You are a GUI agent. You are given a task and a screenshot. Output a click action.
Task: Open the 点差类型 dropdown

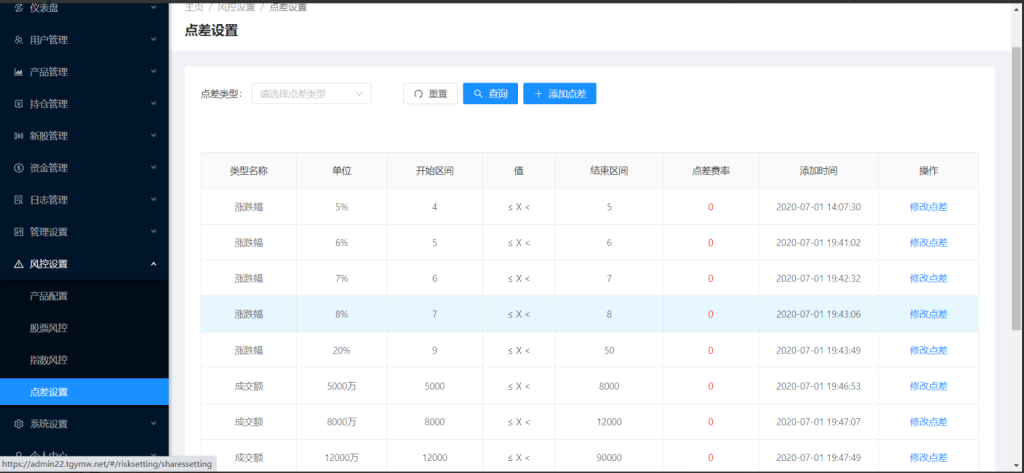click(312, 93)
